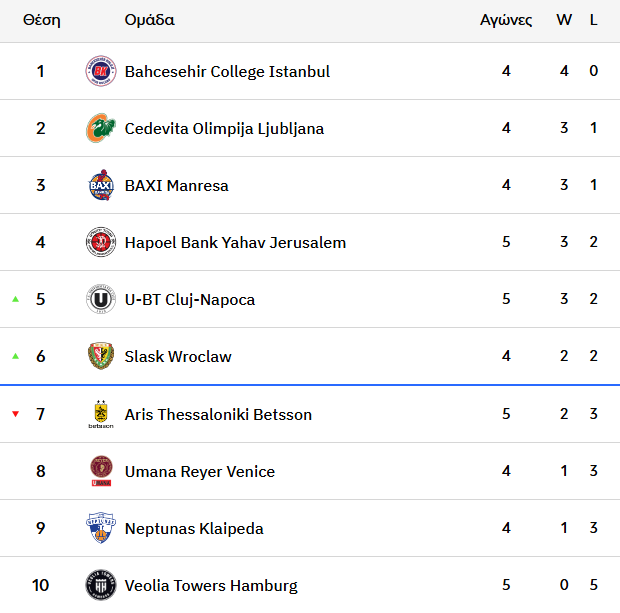Click the Slask Wroclaw team logo
The width and height of the screenshot is (620, 613).
click(101, 357)
